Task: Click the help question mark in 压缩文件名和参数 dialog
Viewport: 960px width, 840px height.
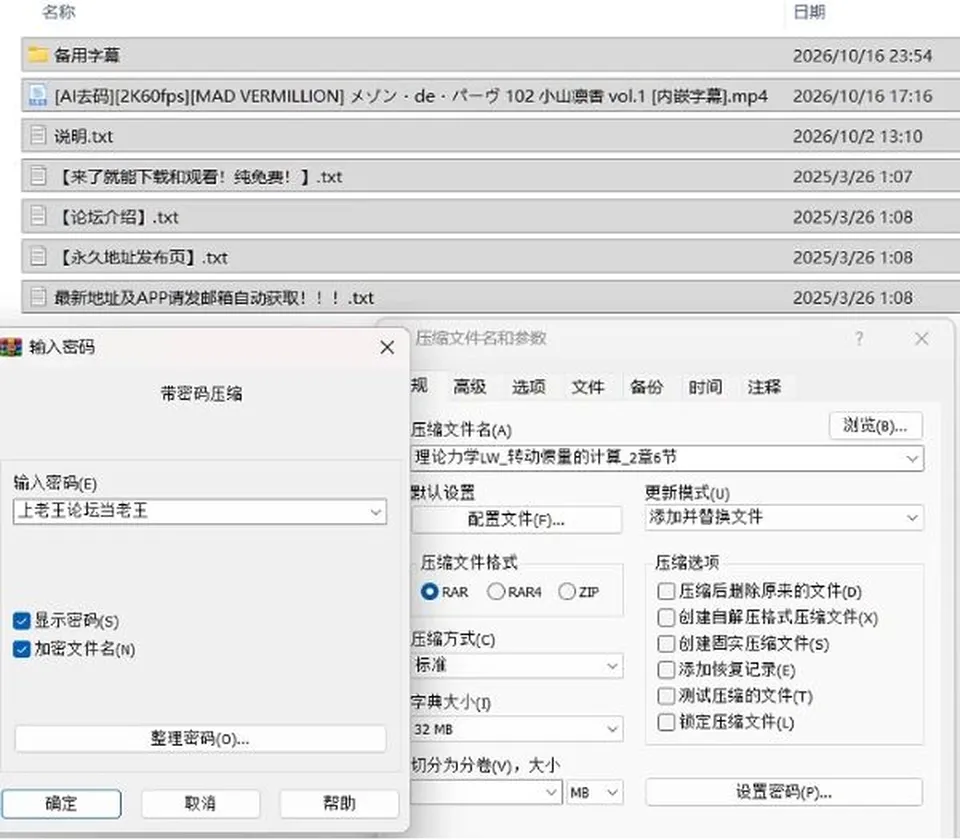Action: [x=860, y=339]
